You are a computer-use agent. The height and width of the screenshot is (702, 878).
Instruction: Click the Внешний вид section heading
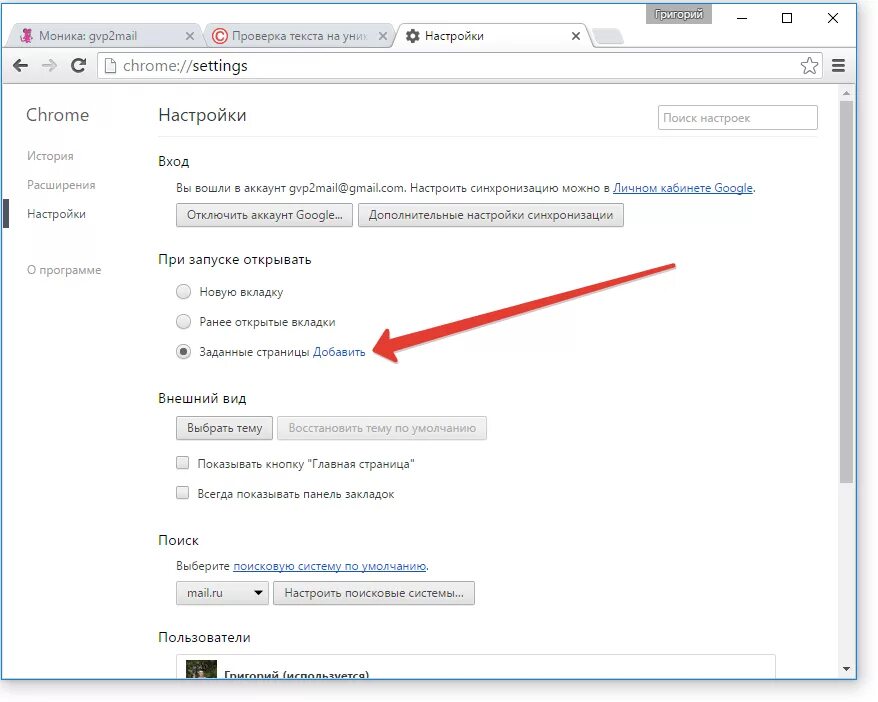pyautogui.click(x=202, y=399)
